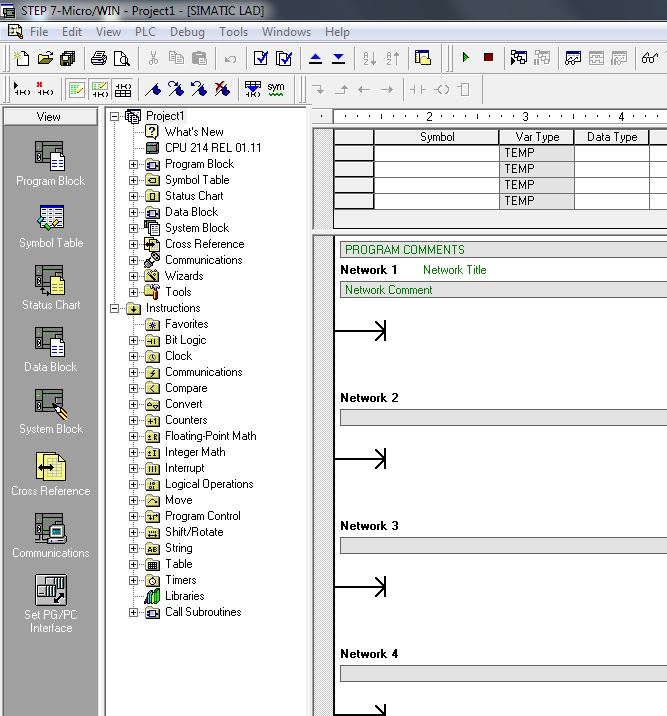
Task: Open the View menu
Action: coord(108,32)
